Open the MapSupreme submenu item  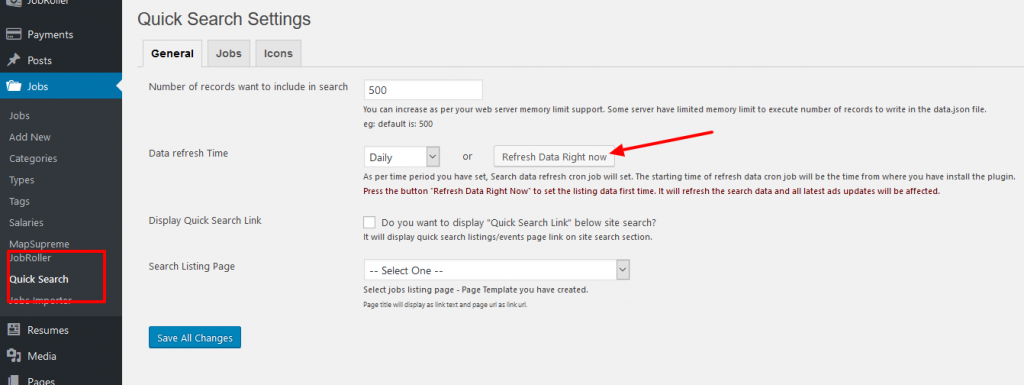tap(39, 244)
